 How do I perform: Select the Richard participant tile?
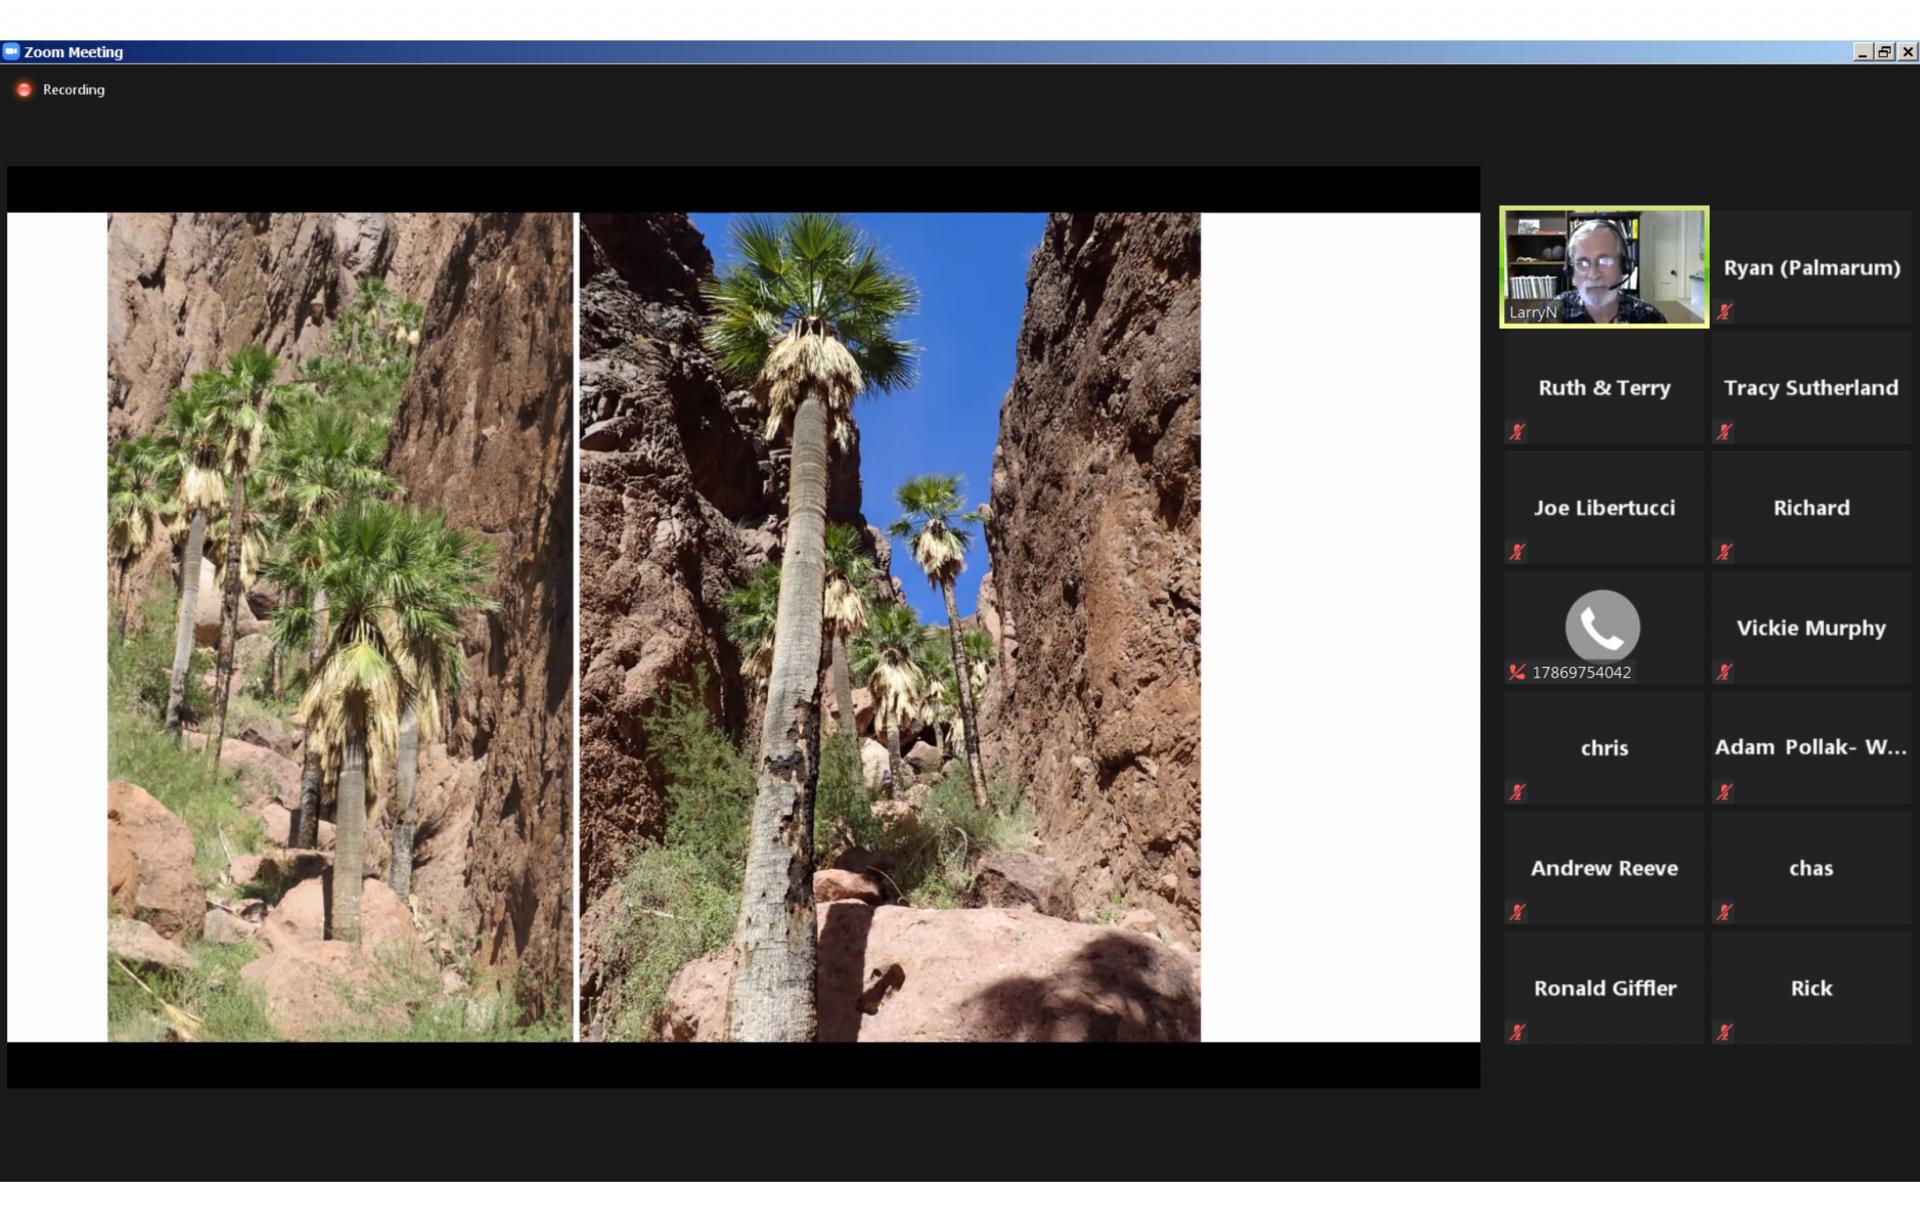pyautogui.click(x=1811, y=507)
